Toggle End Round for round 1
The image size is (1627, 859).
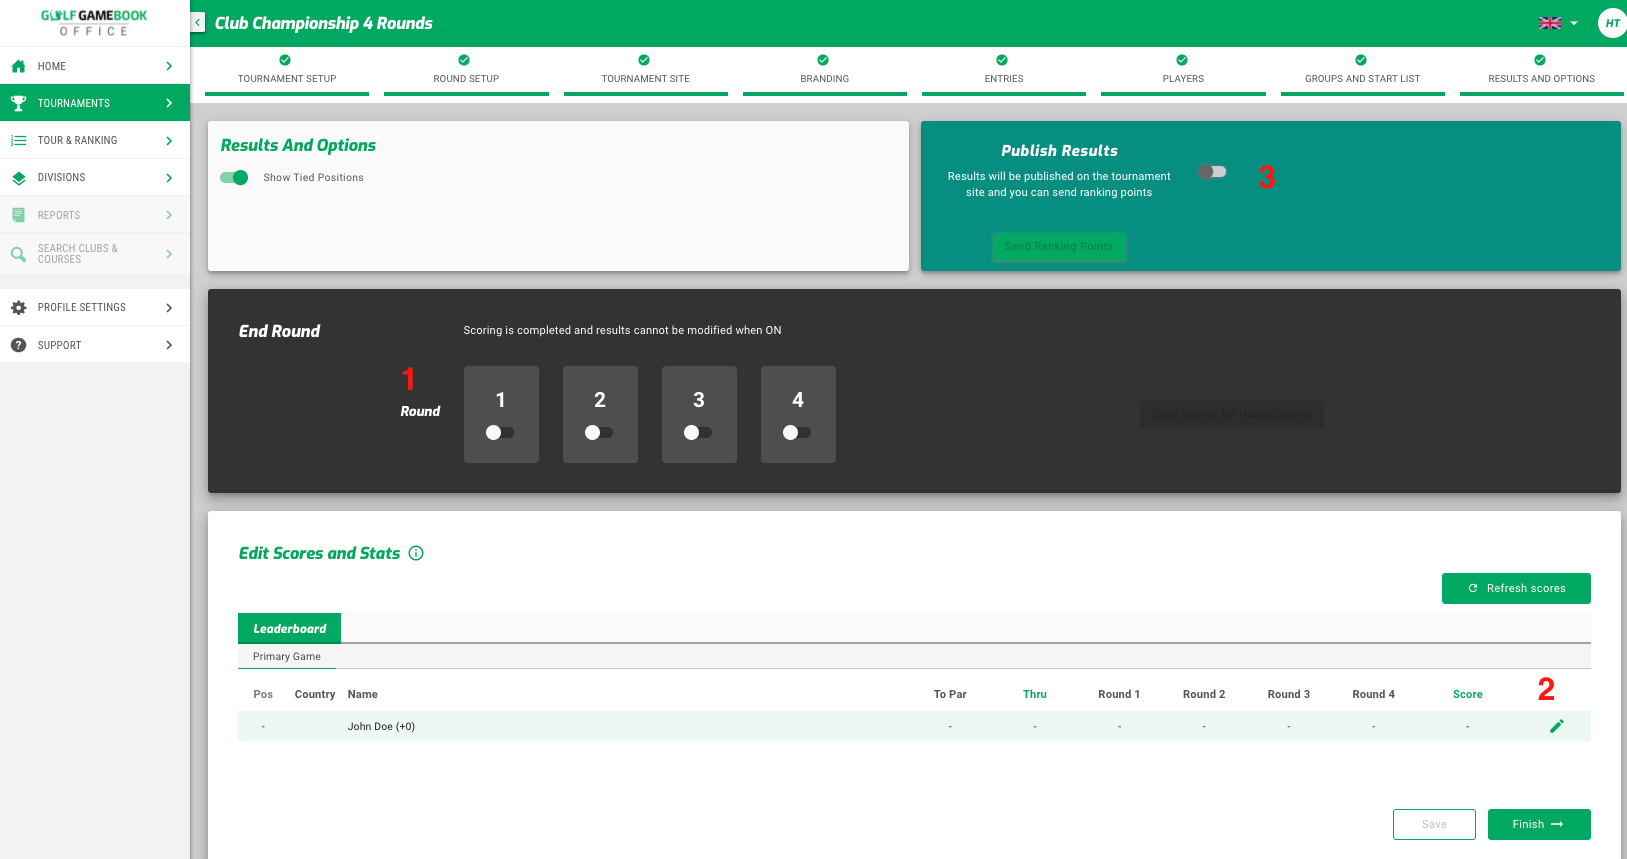click(x=500, y=432)
